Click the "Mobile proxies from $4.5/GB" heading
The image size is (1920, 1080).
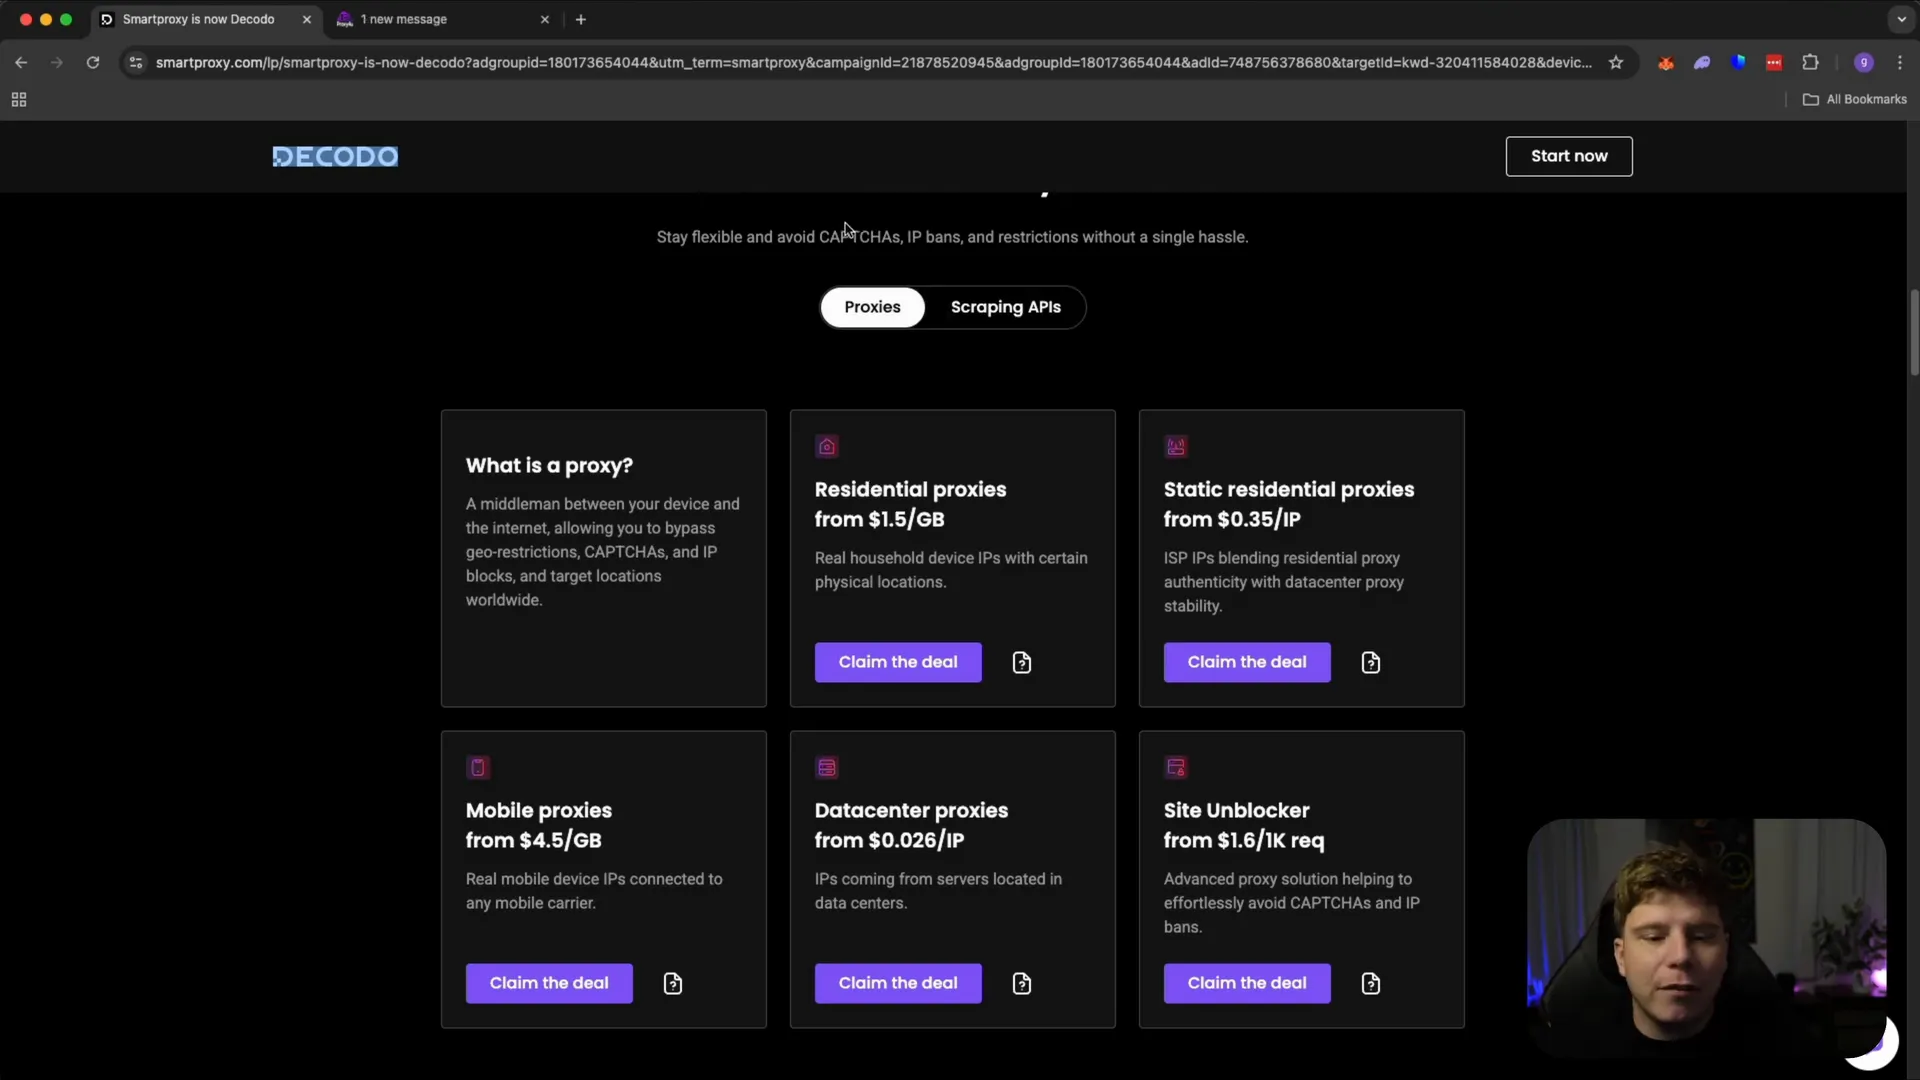538,825
